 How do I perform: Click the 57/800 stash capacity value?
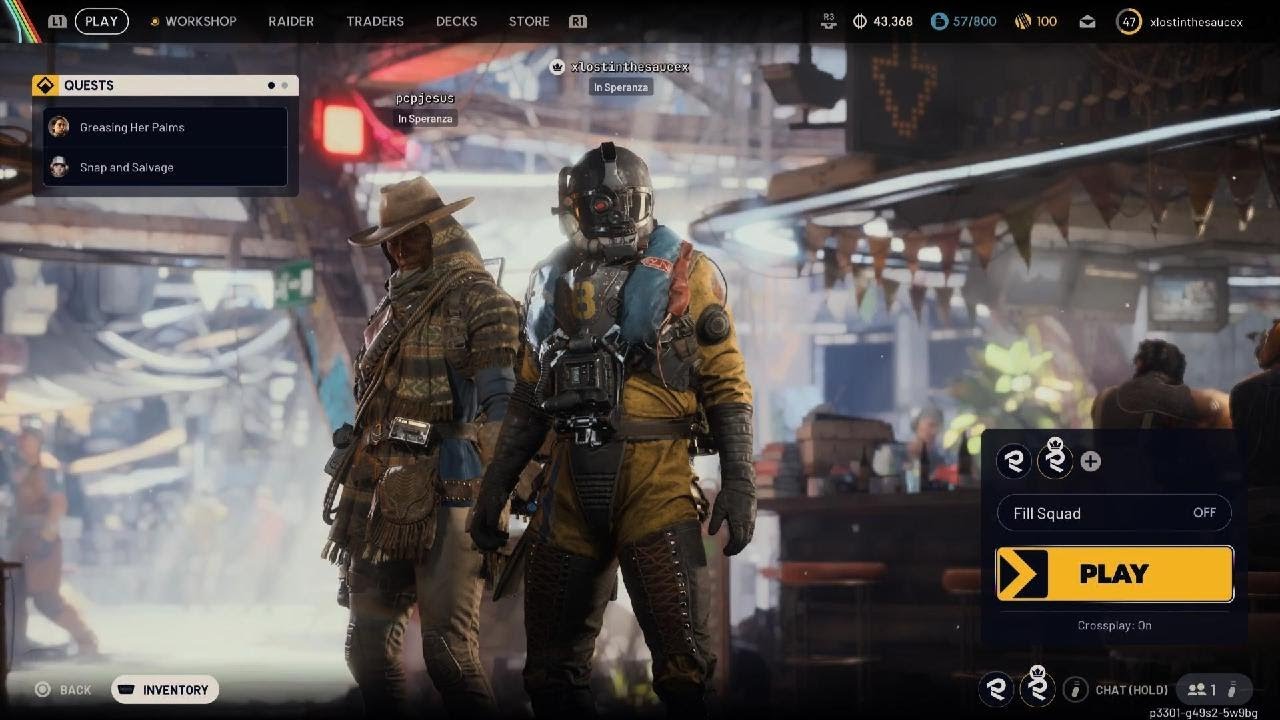975,21
